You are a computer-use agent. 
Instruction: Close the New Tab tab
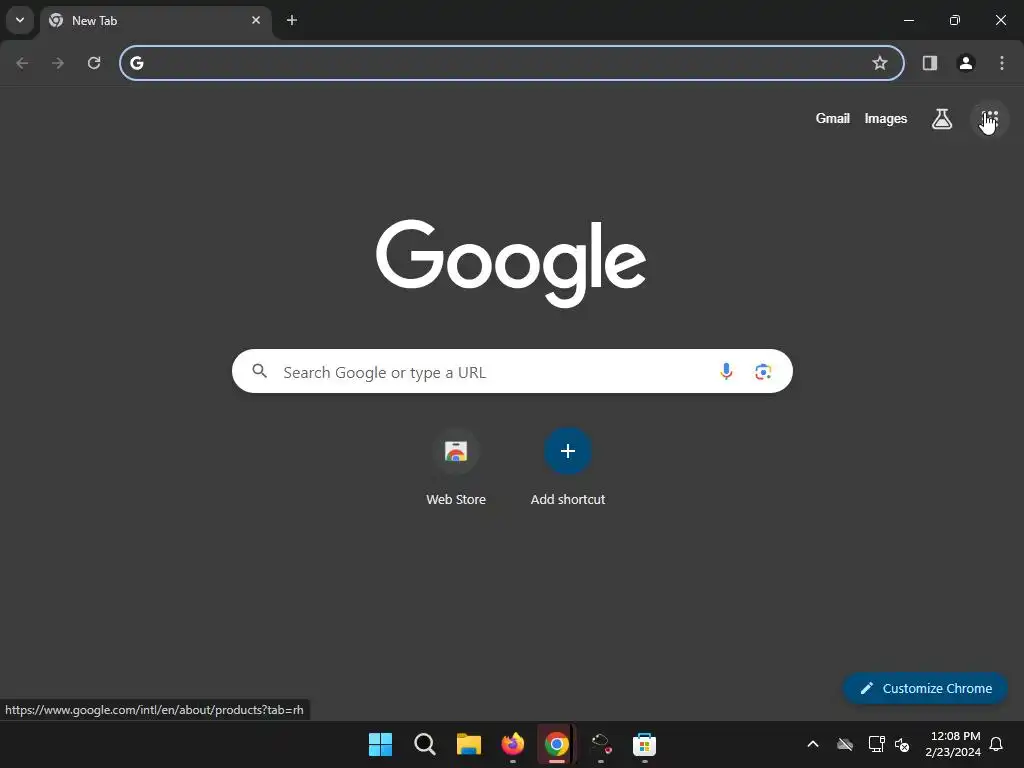pyautogui.click(x=256, y=20)
